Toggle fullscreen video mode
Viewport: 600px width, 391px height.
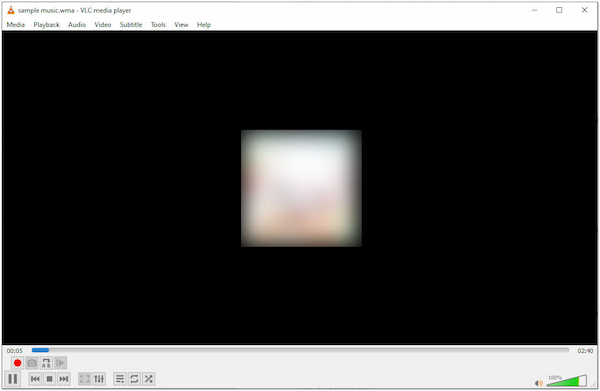coord(84,379)
